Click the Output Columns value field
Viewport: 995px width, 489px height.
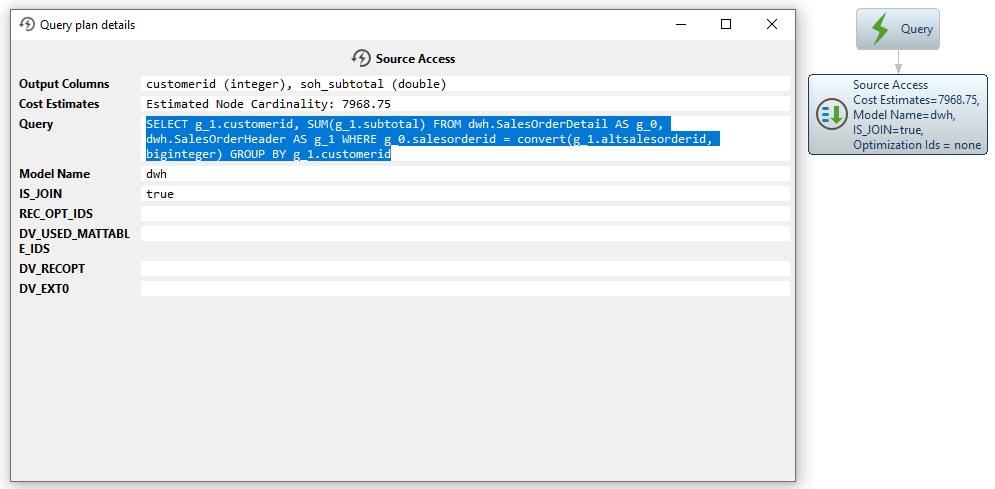click(x=465, y=84)
